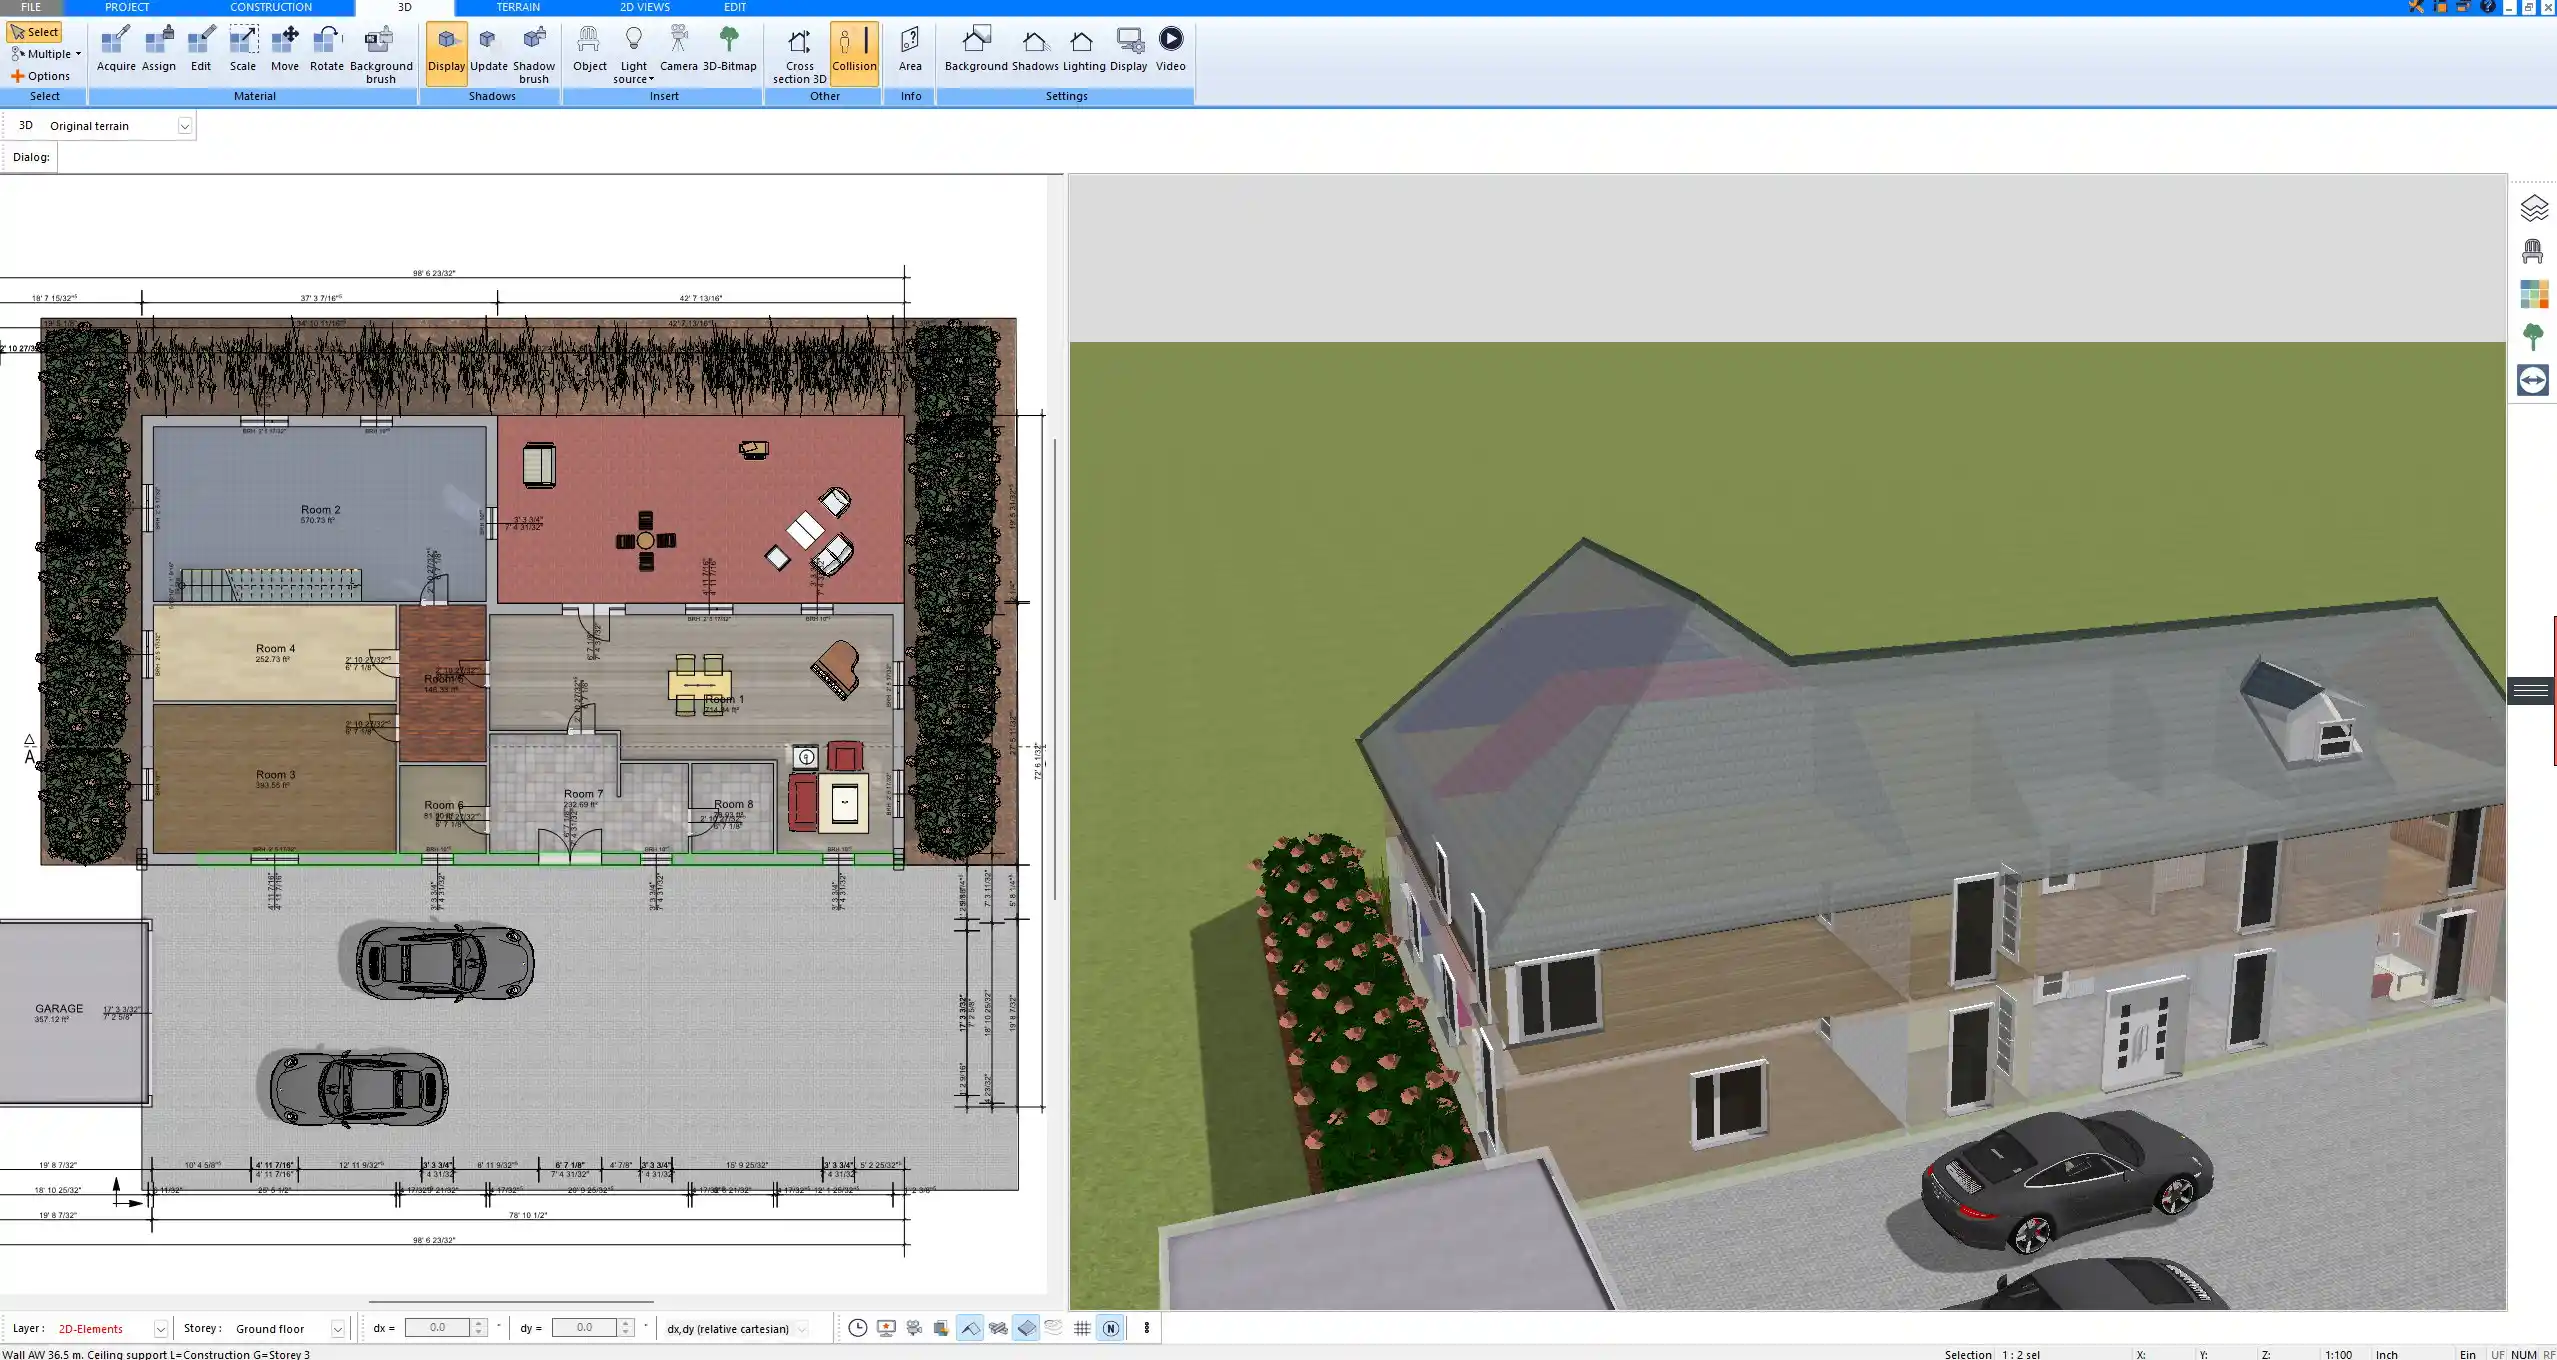Enable the grid display
Screen dimensions: 2557x1360
point(1083,1328)
